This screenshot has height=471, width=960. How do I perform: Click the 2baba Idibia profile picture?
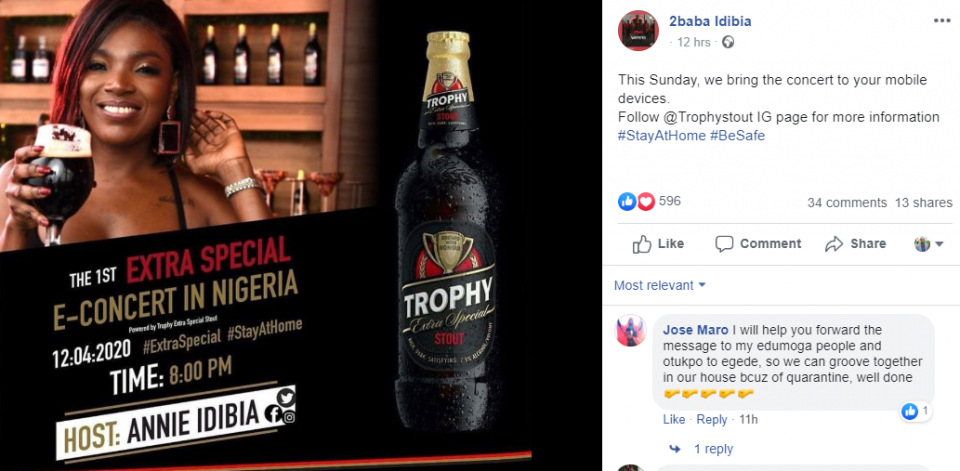click(639, 31)
